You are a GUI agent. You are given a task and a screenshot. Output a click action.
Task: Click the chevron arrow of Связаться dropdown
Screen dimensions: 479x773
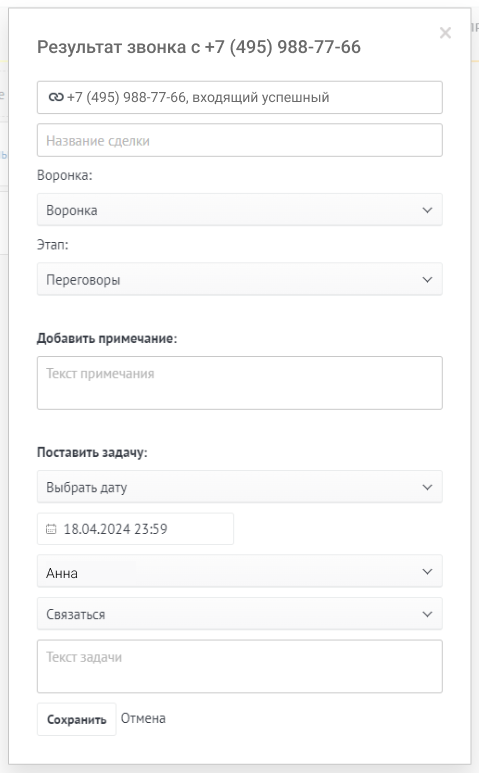(x=427, y=614)
